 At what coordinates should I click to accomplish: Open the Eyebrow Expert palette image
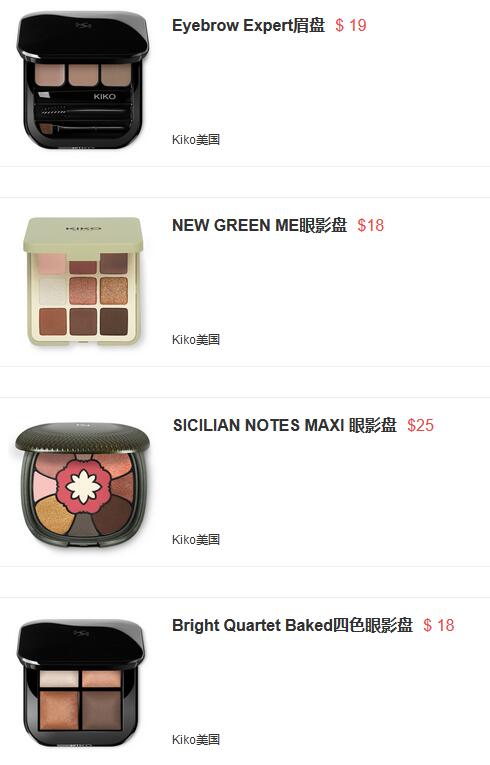click(x=82, y=81)
